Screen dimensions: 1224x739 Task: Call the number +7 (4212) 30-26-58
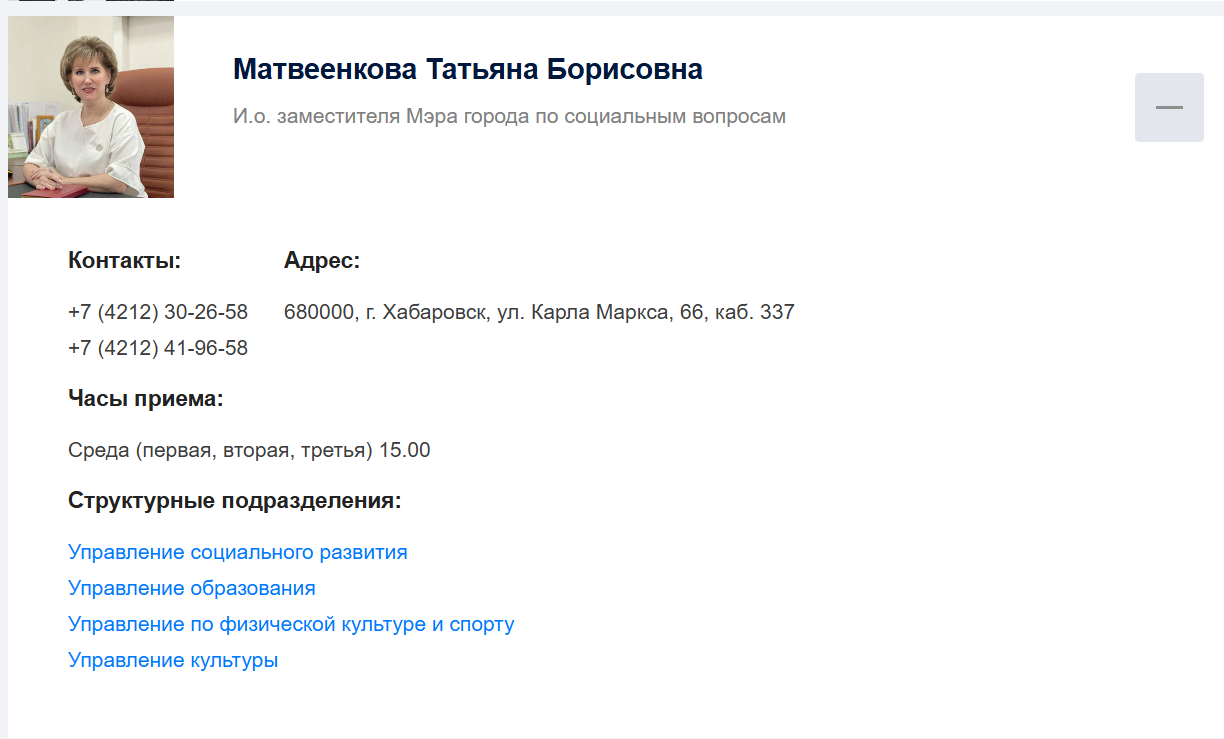tap(157, 311)
